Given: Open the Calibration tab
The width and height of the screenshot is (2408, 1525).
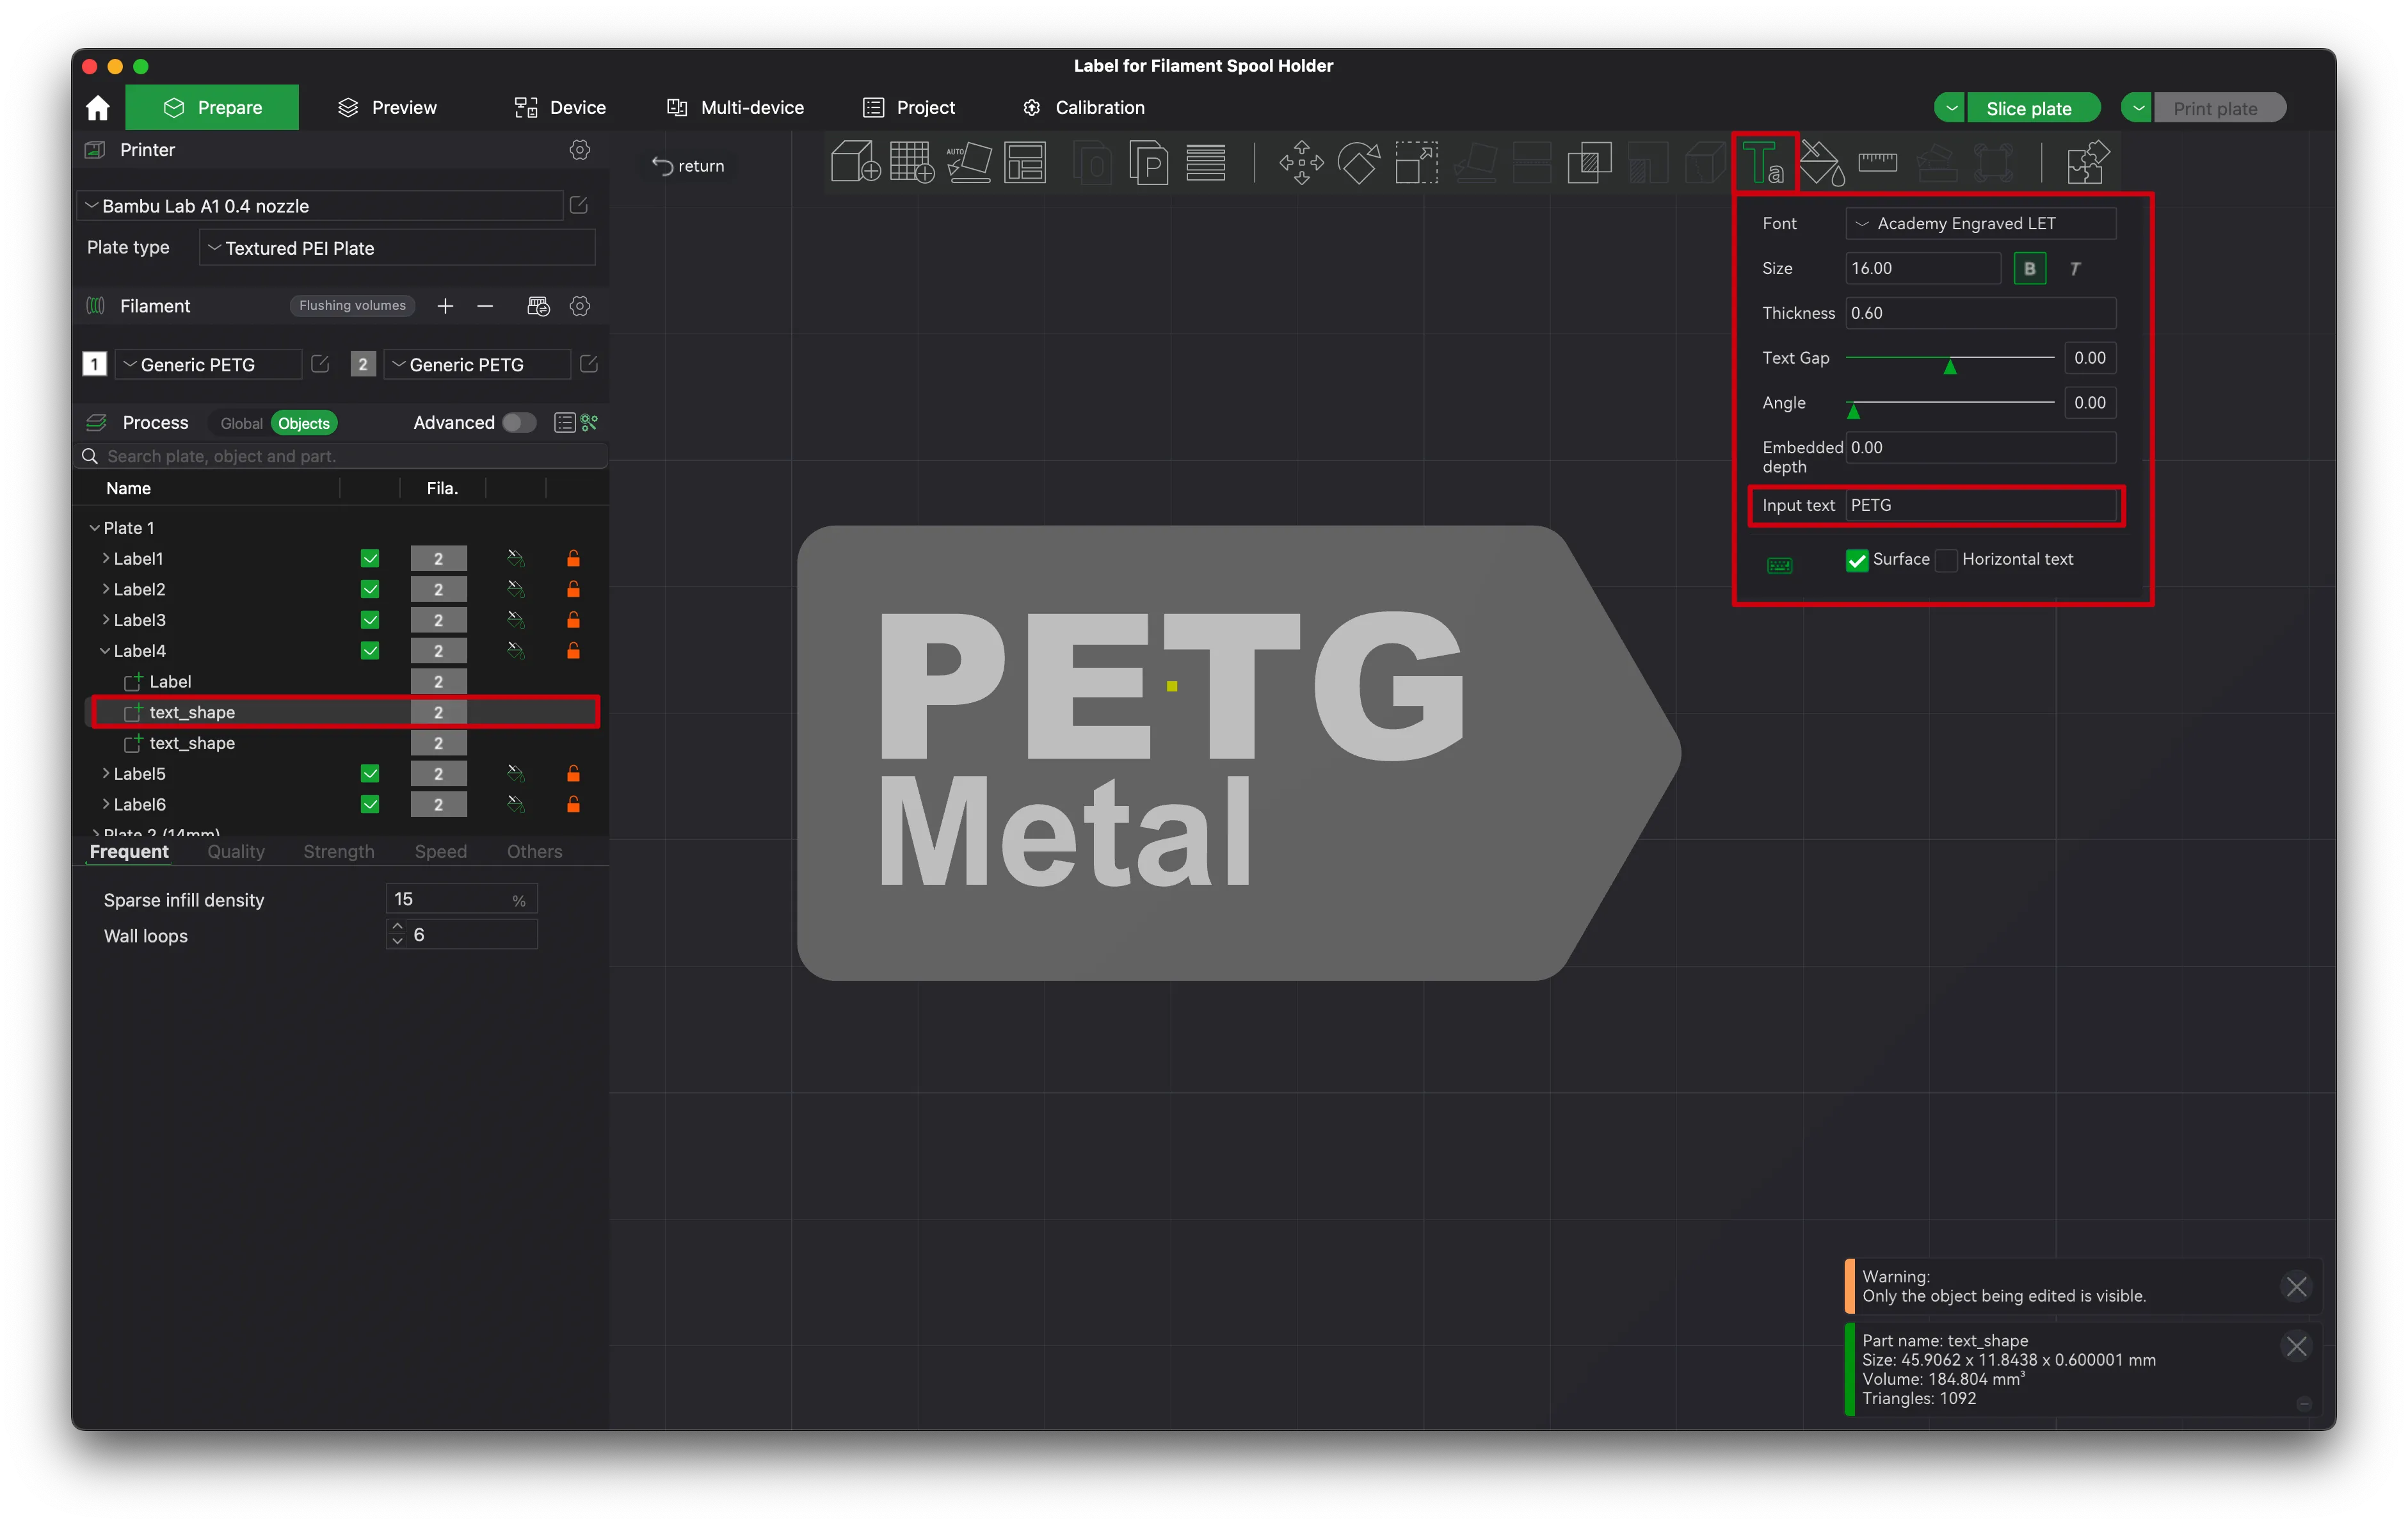Looking at the screenshot, I should pos(1083,108).
